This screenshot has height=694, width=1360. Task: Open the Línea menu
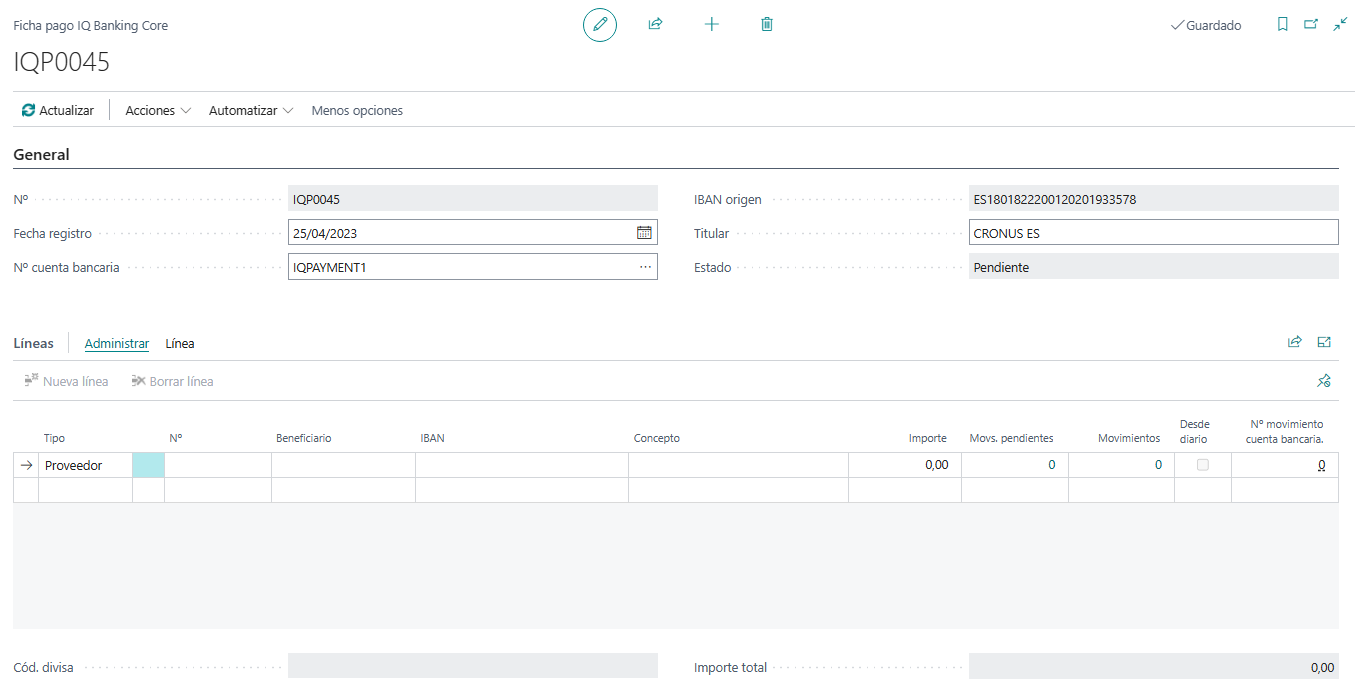pos(180,343)
